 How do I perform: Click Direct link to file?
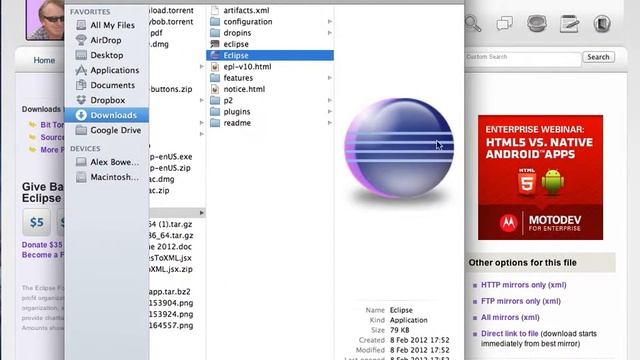click(x=509, y=333)
